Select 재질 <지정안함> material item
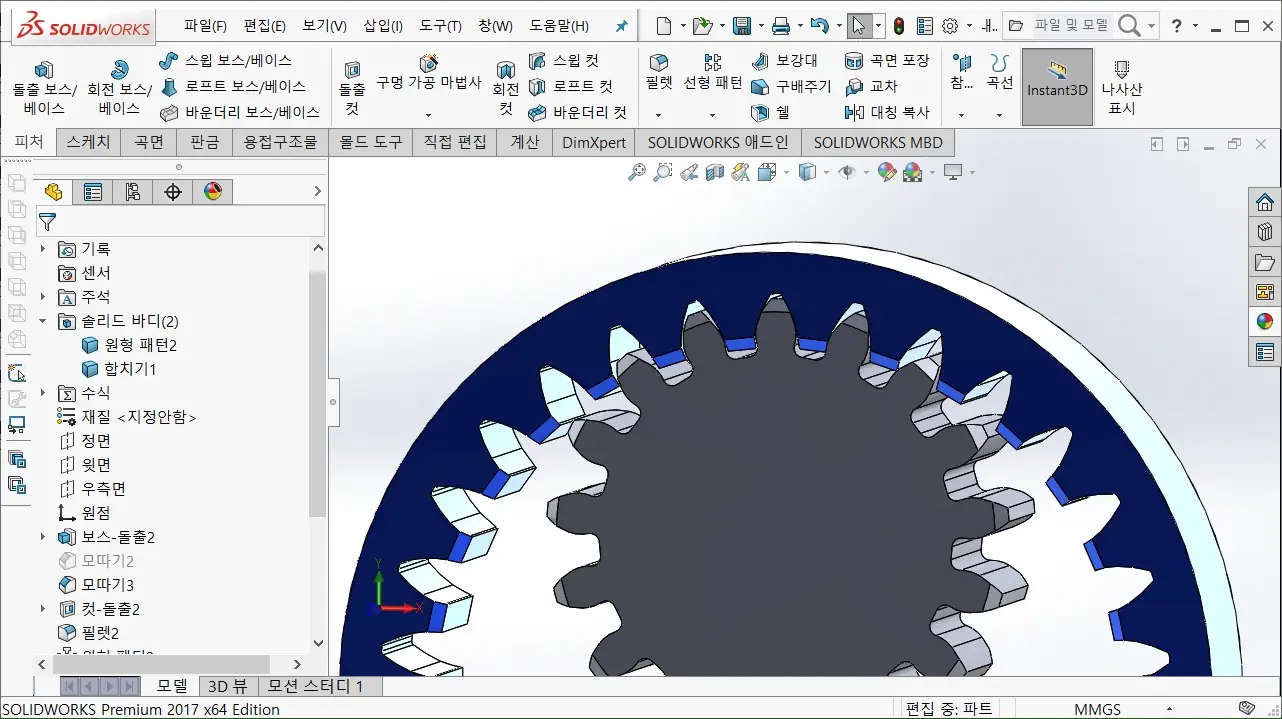Screen dimensions: 1282x719 (127, 417)
